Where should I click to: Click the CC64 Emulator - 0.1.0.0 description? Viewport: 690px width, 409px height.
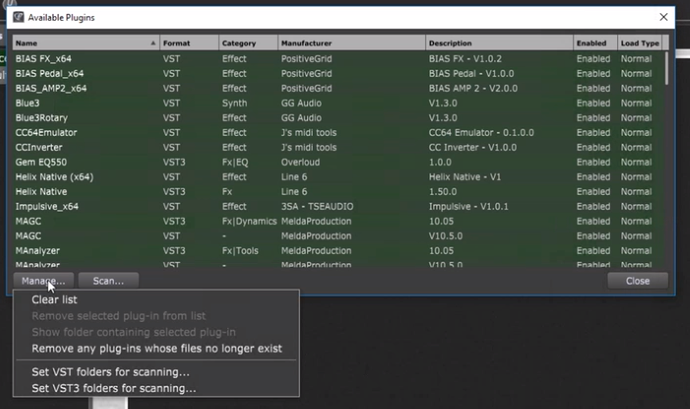pyautogui.click(x=481, y=133)
